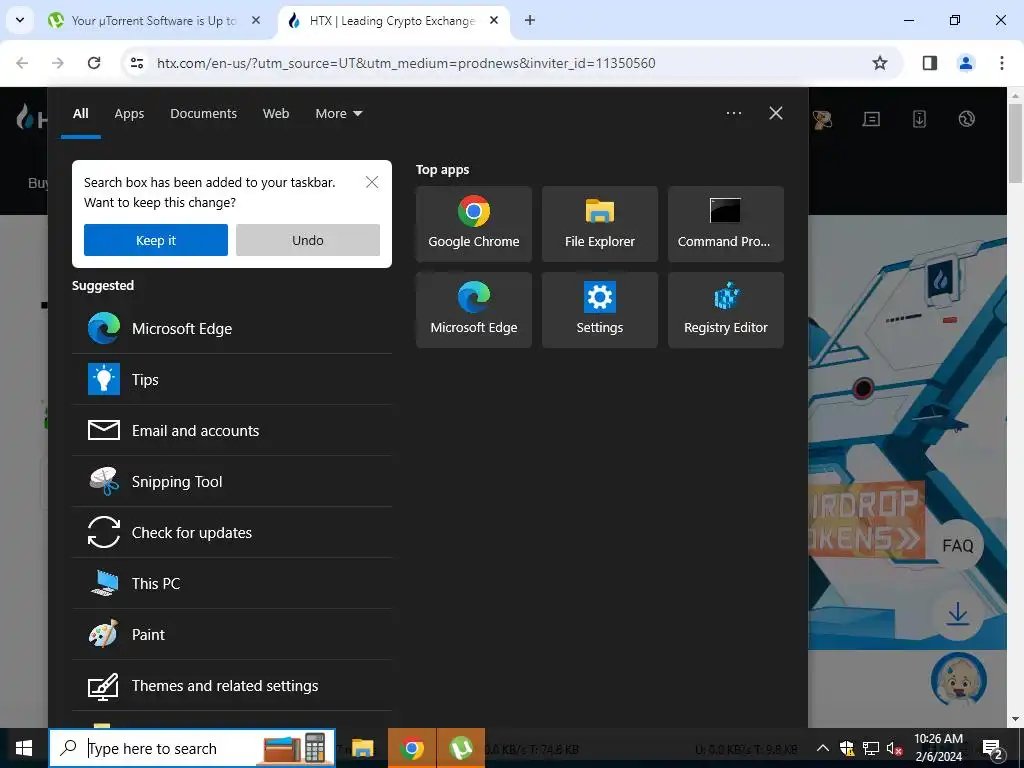This screenshot has width=1024, height=768.
Task: Bookmark this page with the star icon
Action: (x=880, y=63)
